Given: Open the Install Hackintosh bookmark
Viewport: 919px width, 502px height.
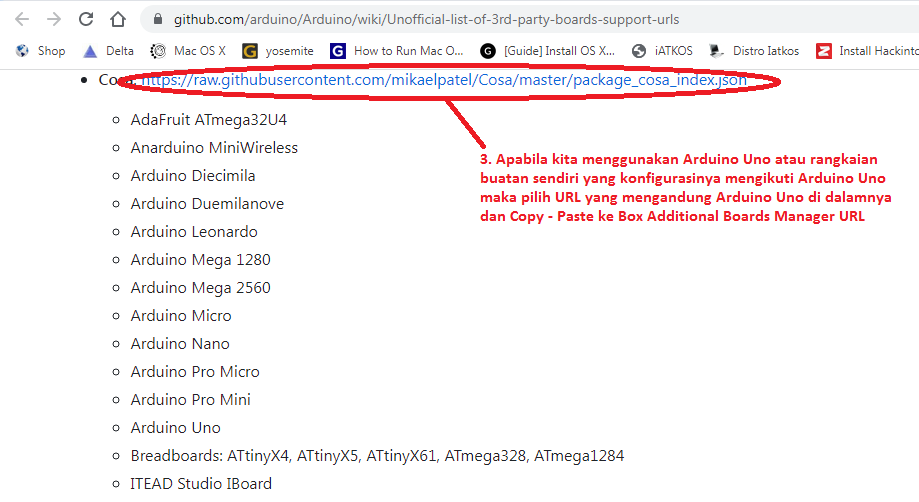Looking at the screenshot, I should click(x=868, y=50).
